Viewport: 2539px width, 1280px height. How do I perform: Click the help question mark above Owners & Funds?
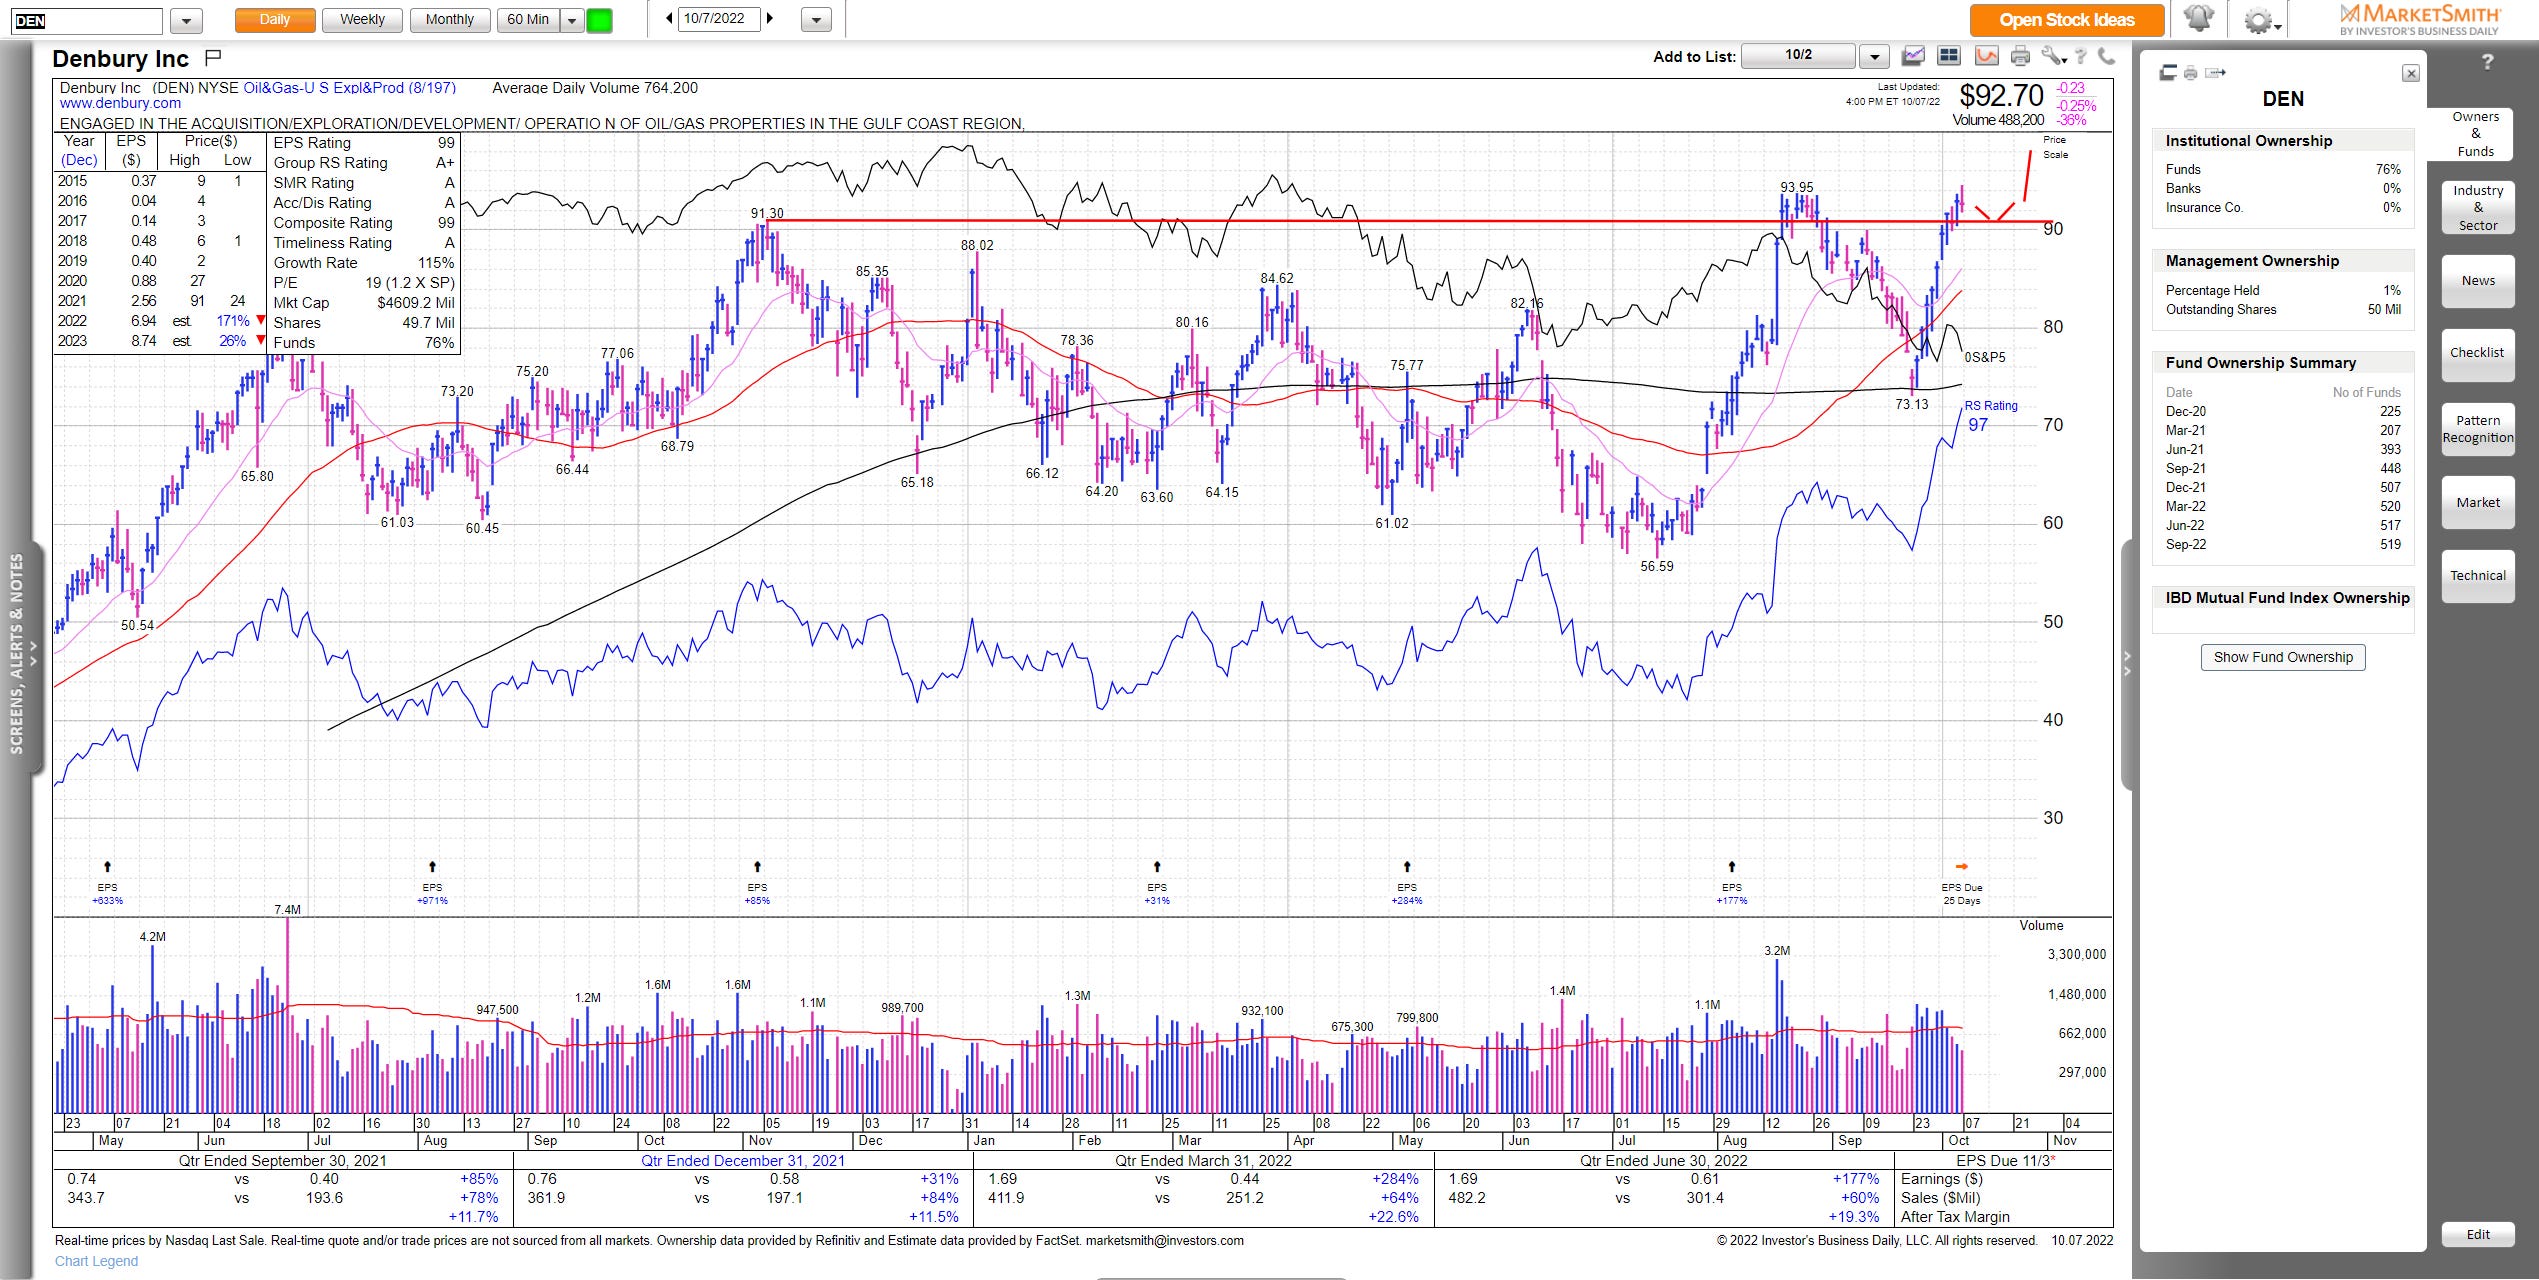pyautogui.click(x=2487, y=62)
